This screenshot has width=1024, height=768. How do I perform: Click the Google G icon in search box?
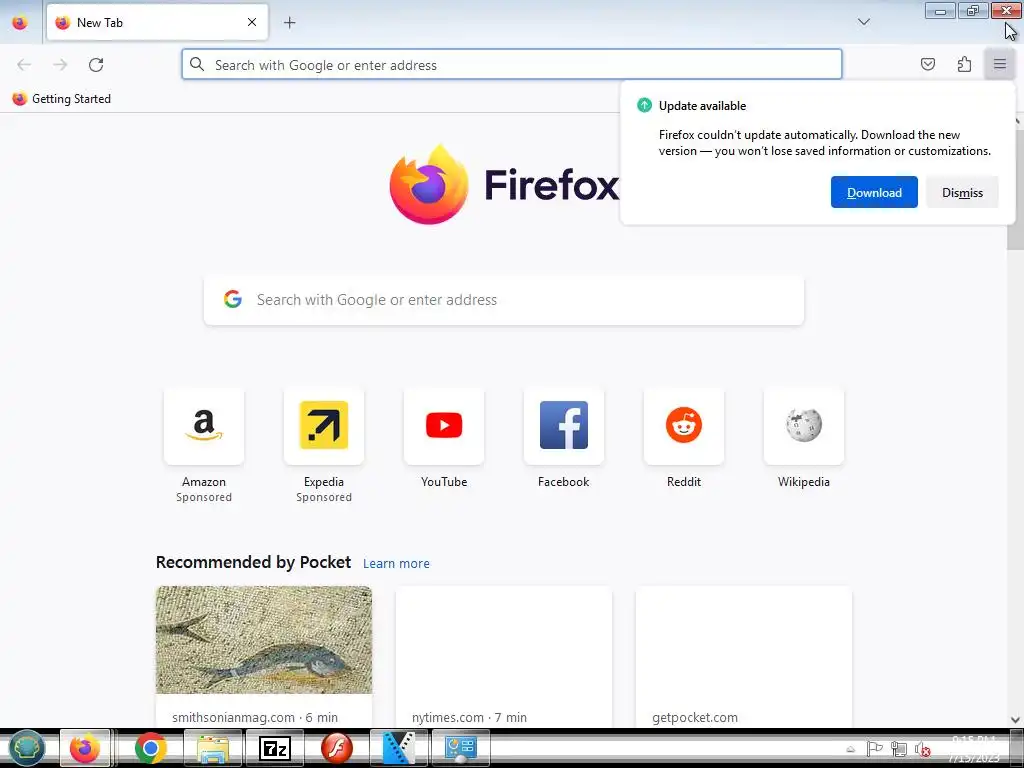(x=233, y=299)
